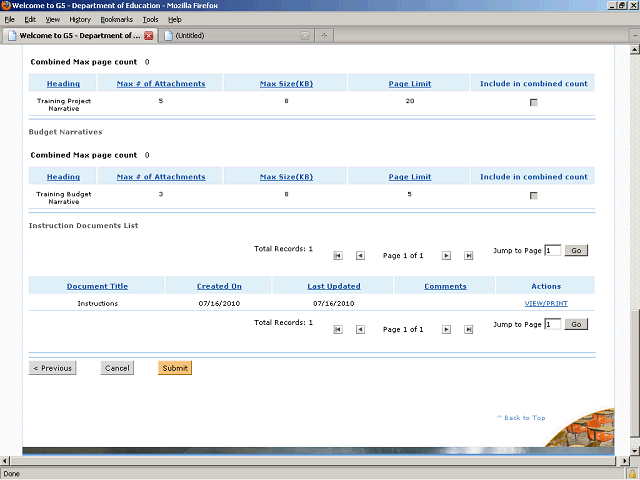Close the (Untitled) tab

[305, 36]
